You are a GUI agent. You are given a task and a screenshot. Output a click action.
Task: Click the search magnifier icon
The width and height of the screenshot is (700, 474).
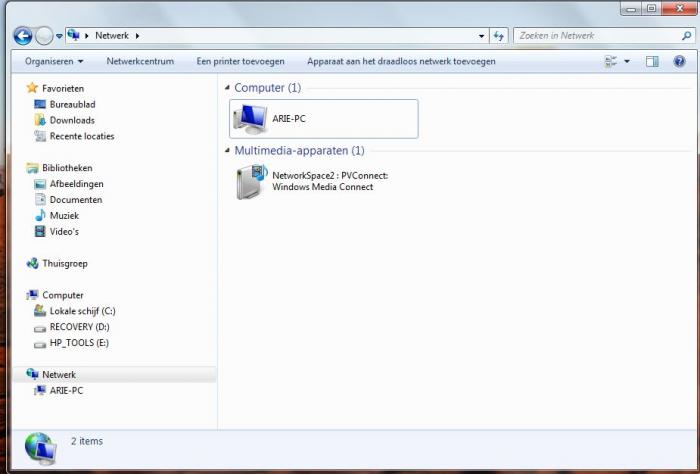[687, 36]
